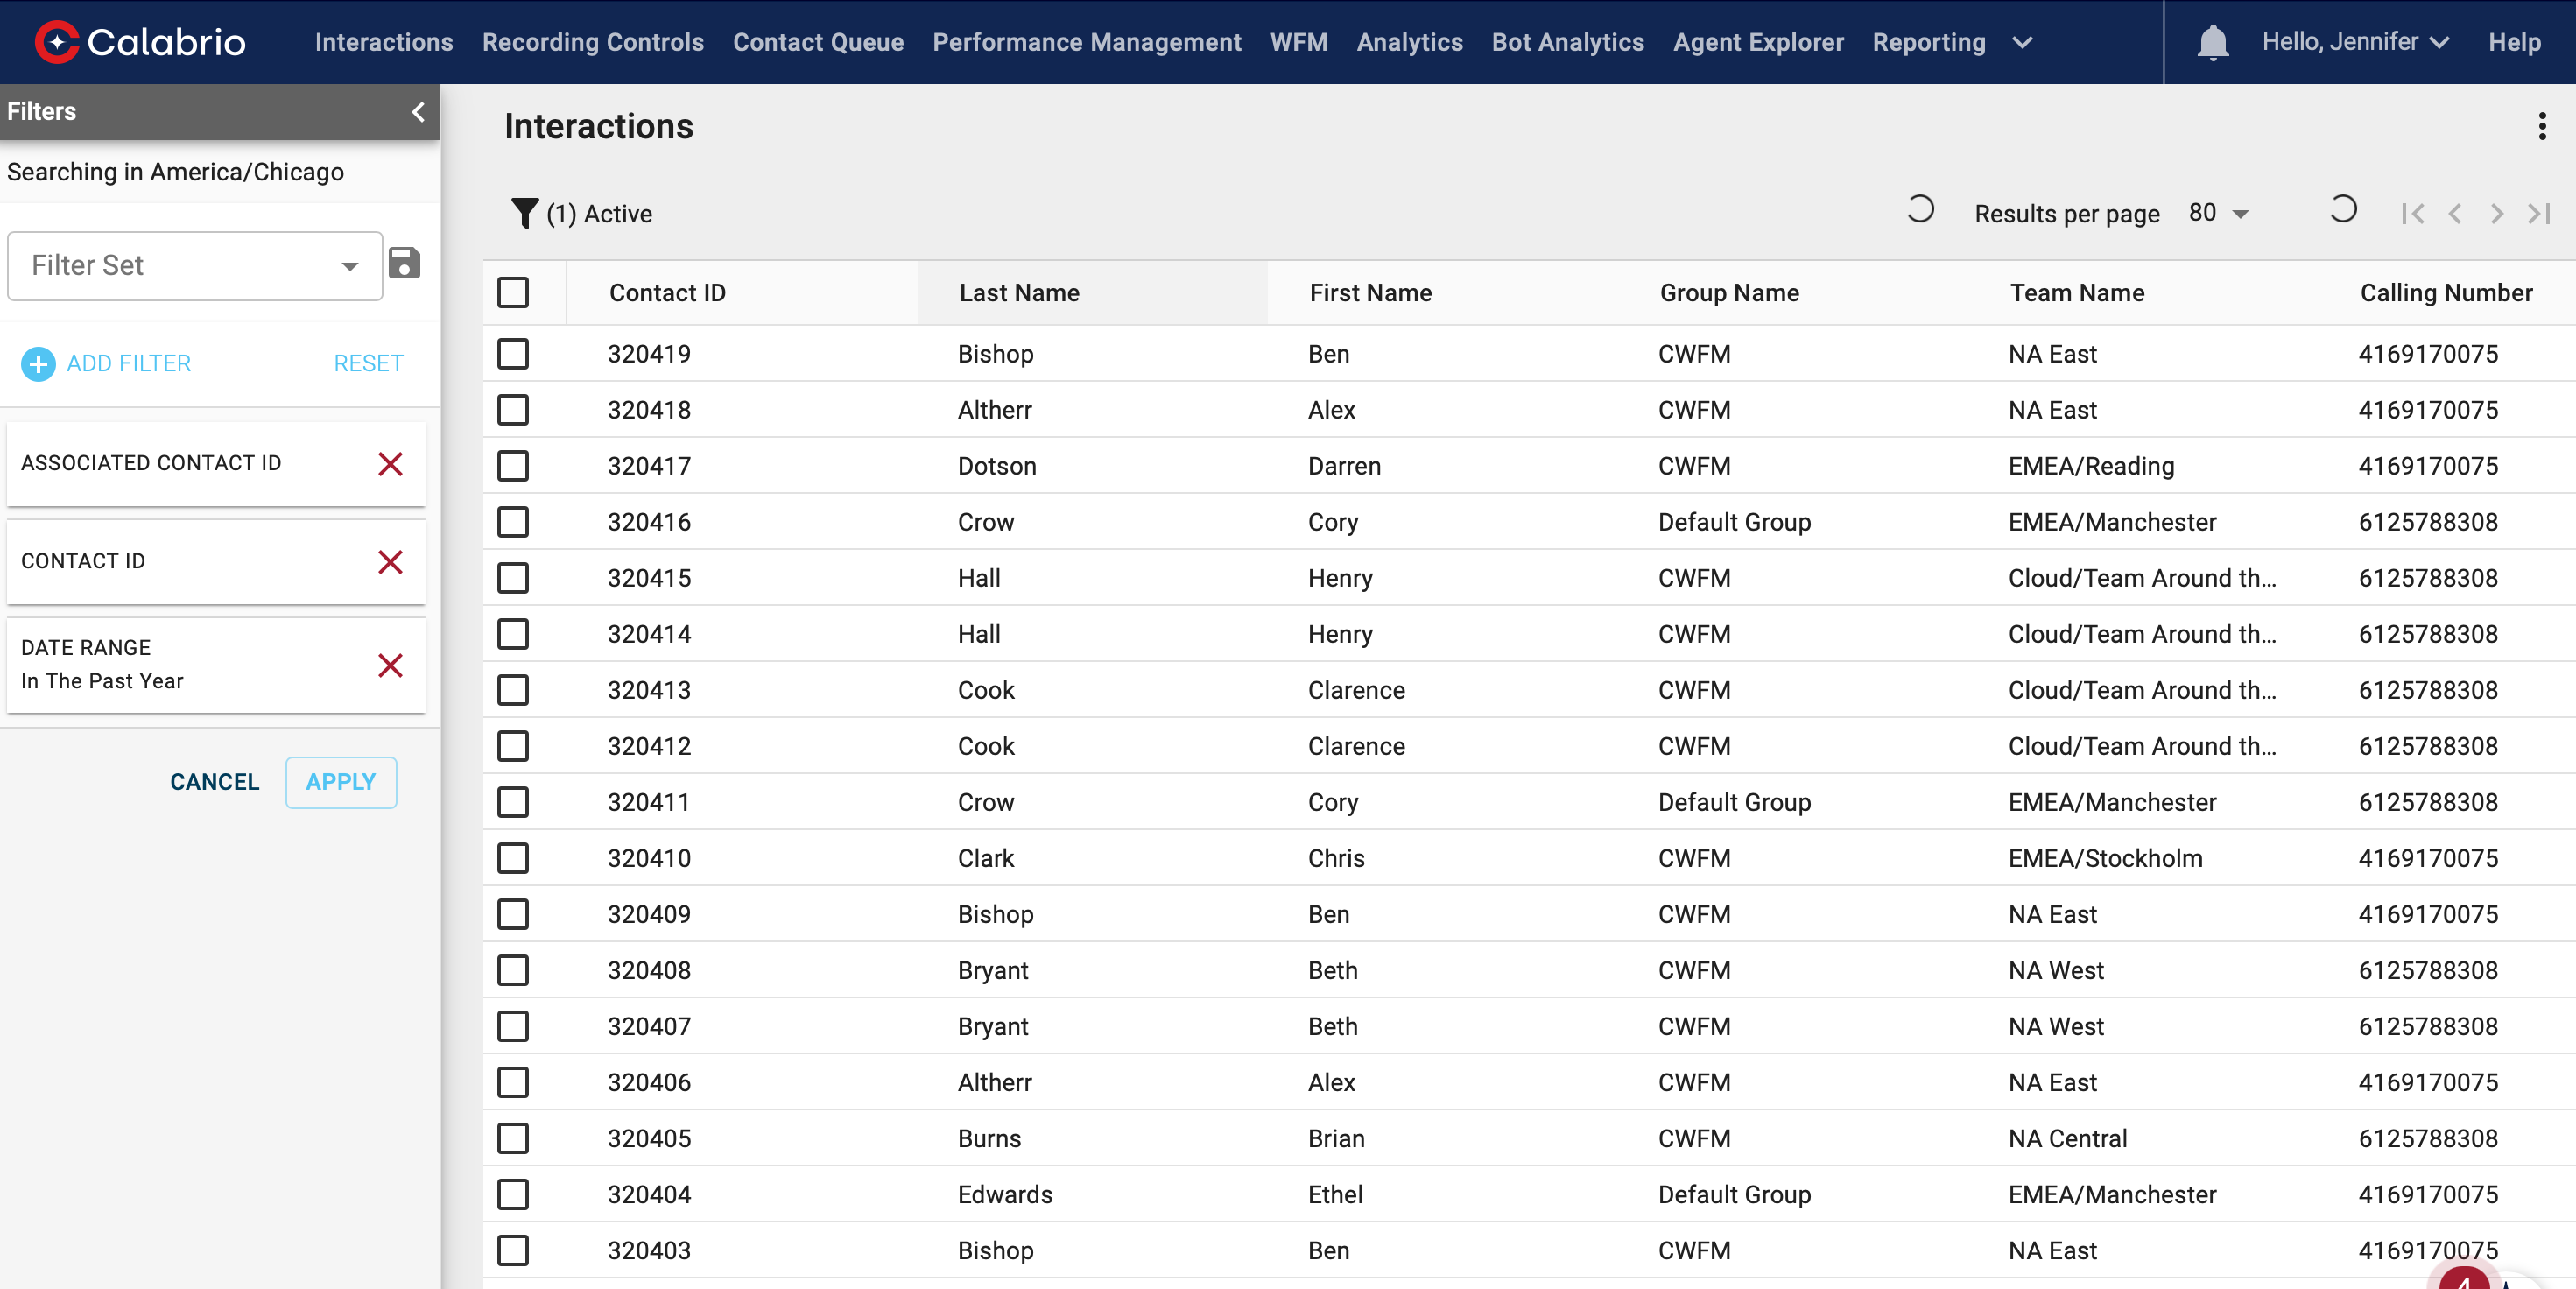Open the Contact Queue menu item
The height and width of the screenshot is (1289, 2576).
pyautogui.click(x=817, y=42)
